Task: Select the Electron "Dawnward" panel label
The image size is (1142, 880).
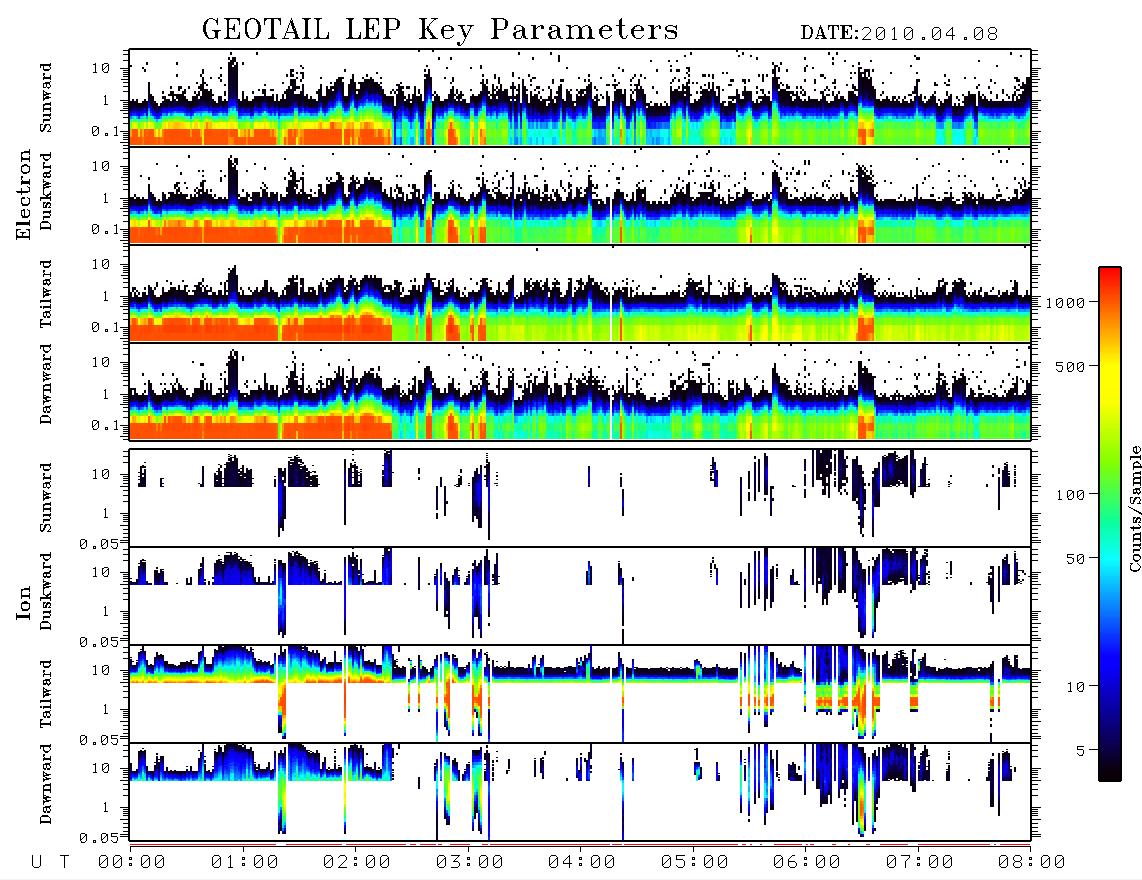Action: pyautogui.click(x=46, y=384)
